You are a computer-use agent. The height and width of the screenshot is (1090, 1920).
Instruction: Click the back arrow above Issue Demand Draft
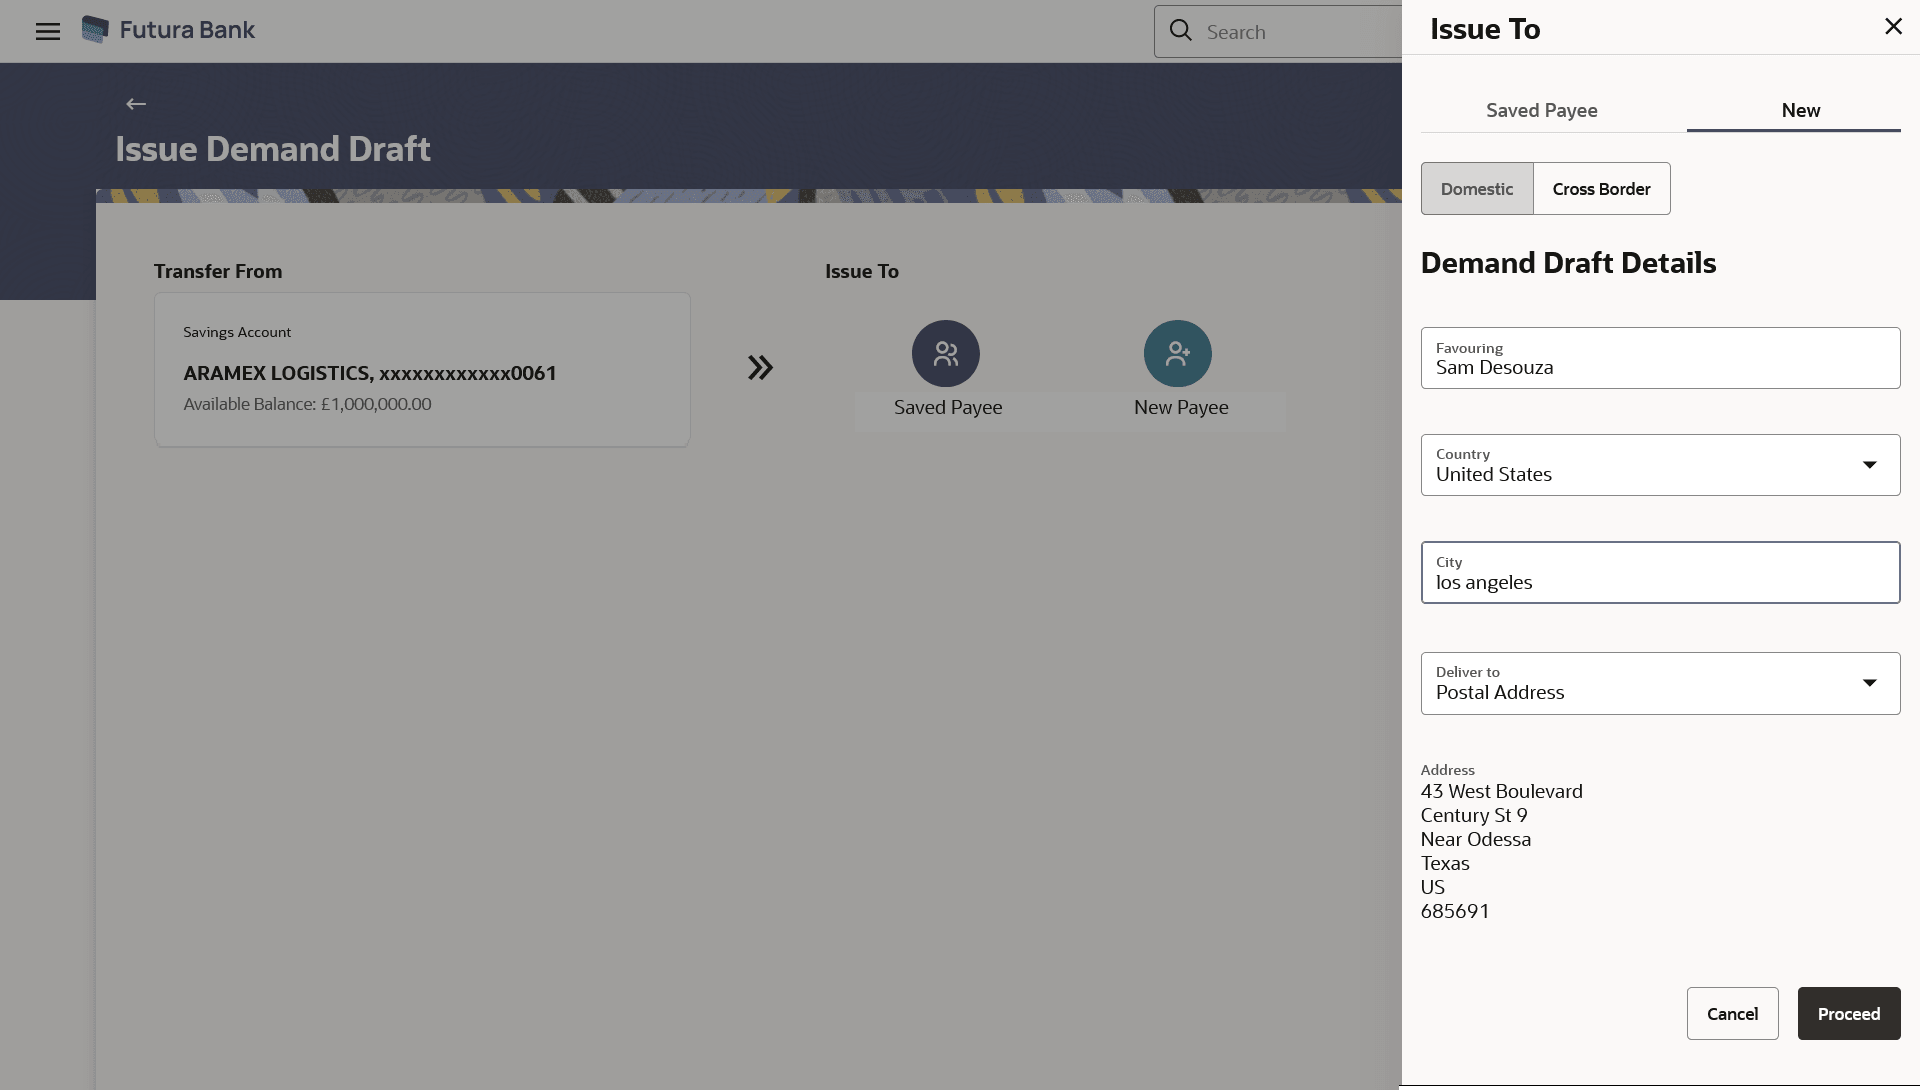(x=136, y=104)
